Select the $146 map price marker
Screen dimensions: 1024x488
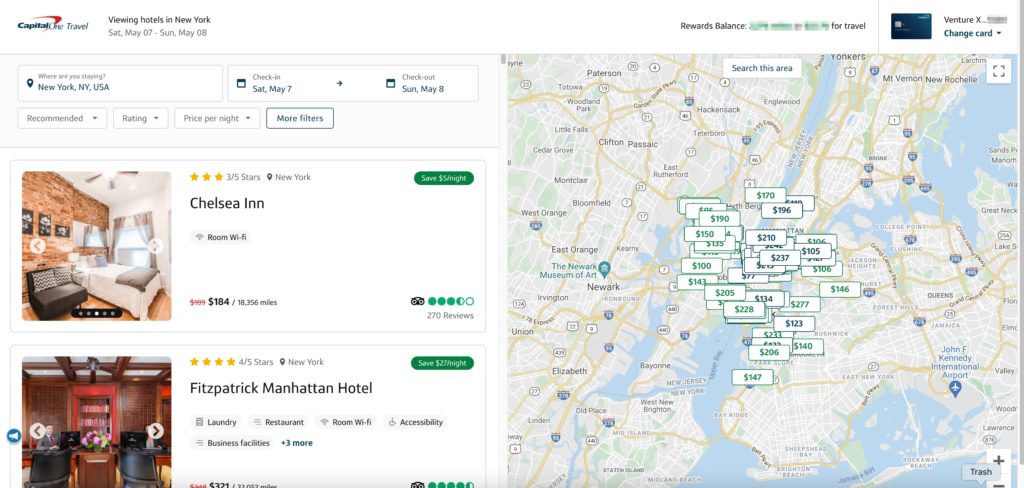840,289
